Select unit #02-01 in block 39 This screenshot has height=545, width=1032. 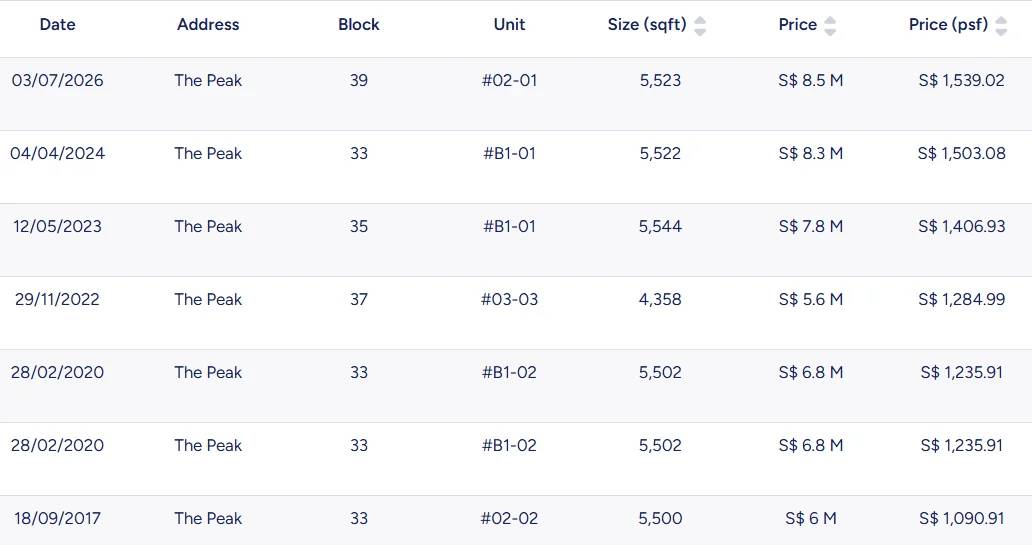click(x=509, y=80)
